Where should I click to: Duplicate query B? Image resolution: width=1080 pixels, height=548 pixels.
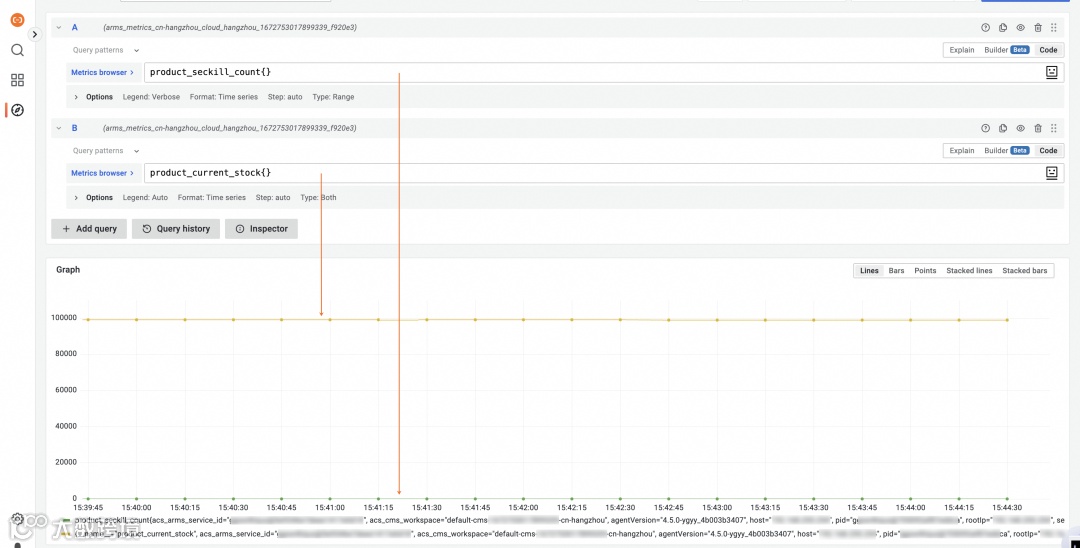(x=1003, y=128)
